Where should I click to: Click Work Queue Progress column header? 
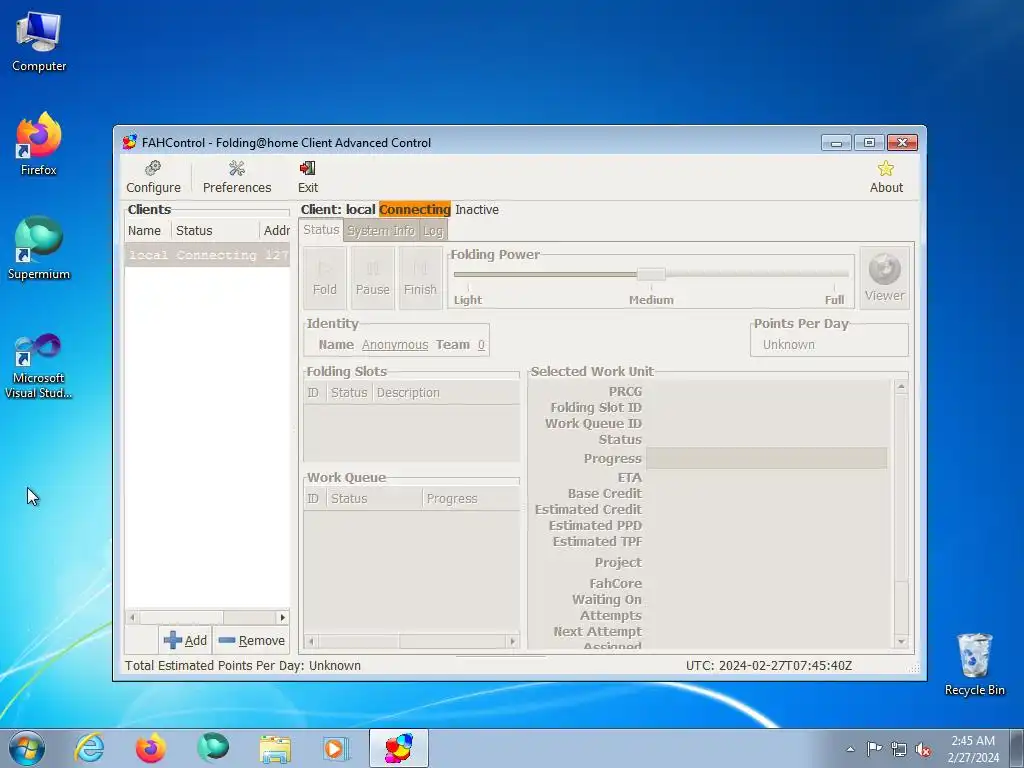pos(471,498)
